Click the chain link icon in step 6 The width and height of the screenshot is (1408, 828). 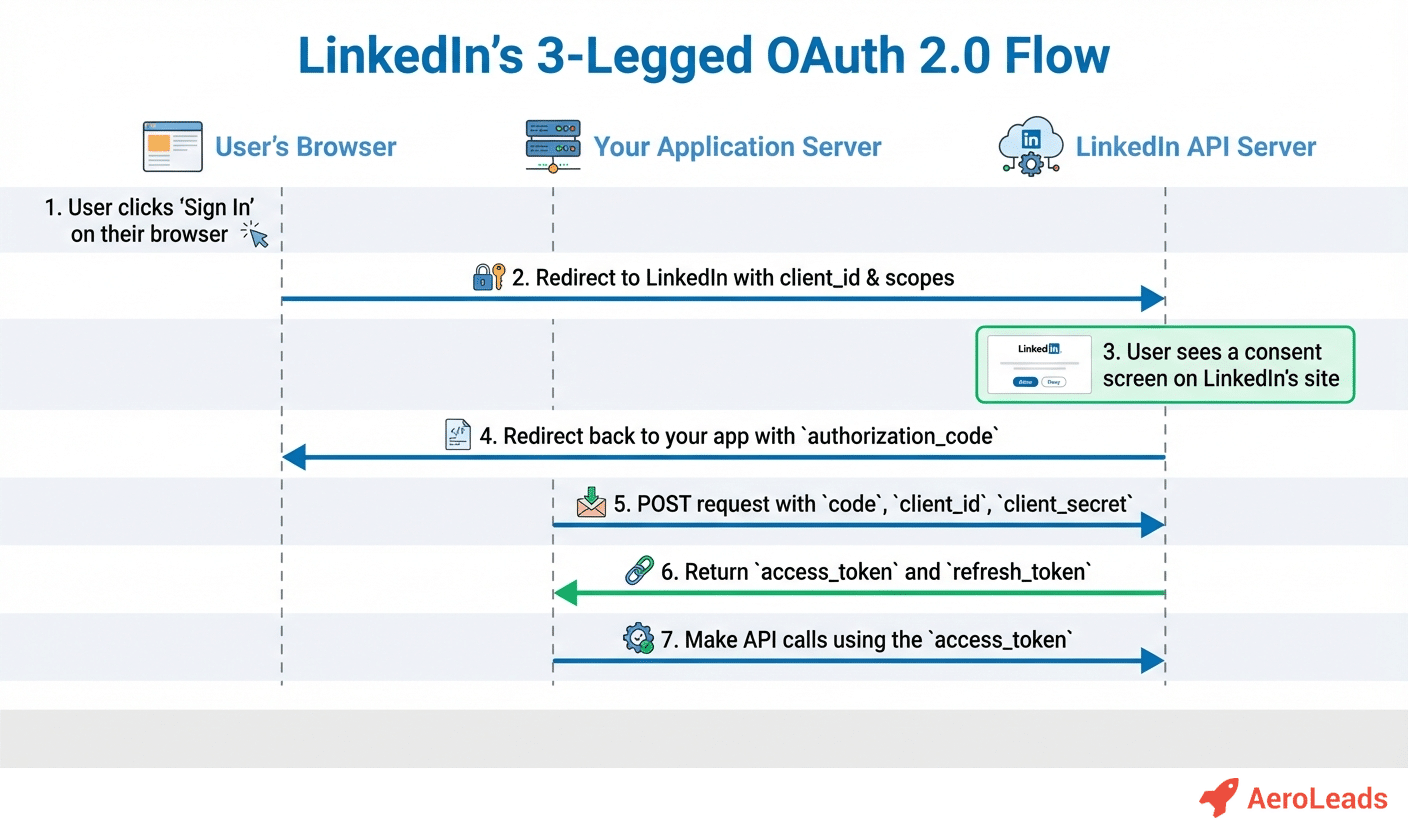point(639,570)
